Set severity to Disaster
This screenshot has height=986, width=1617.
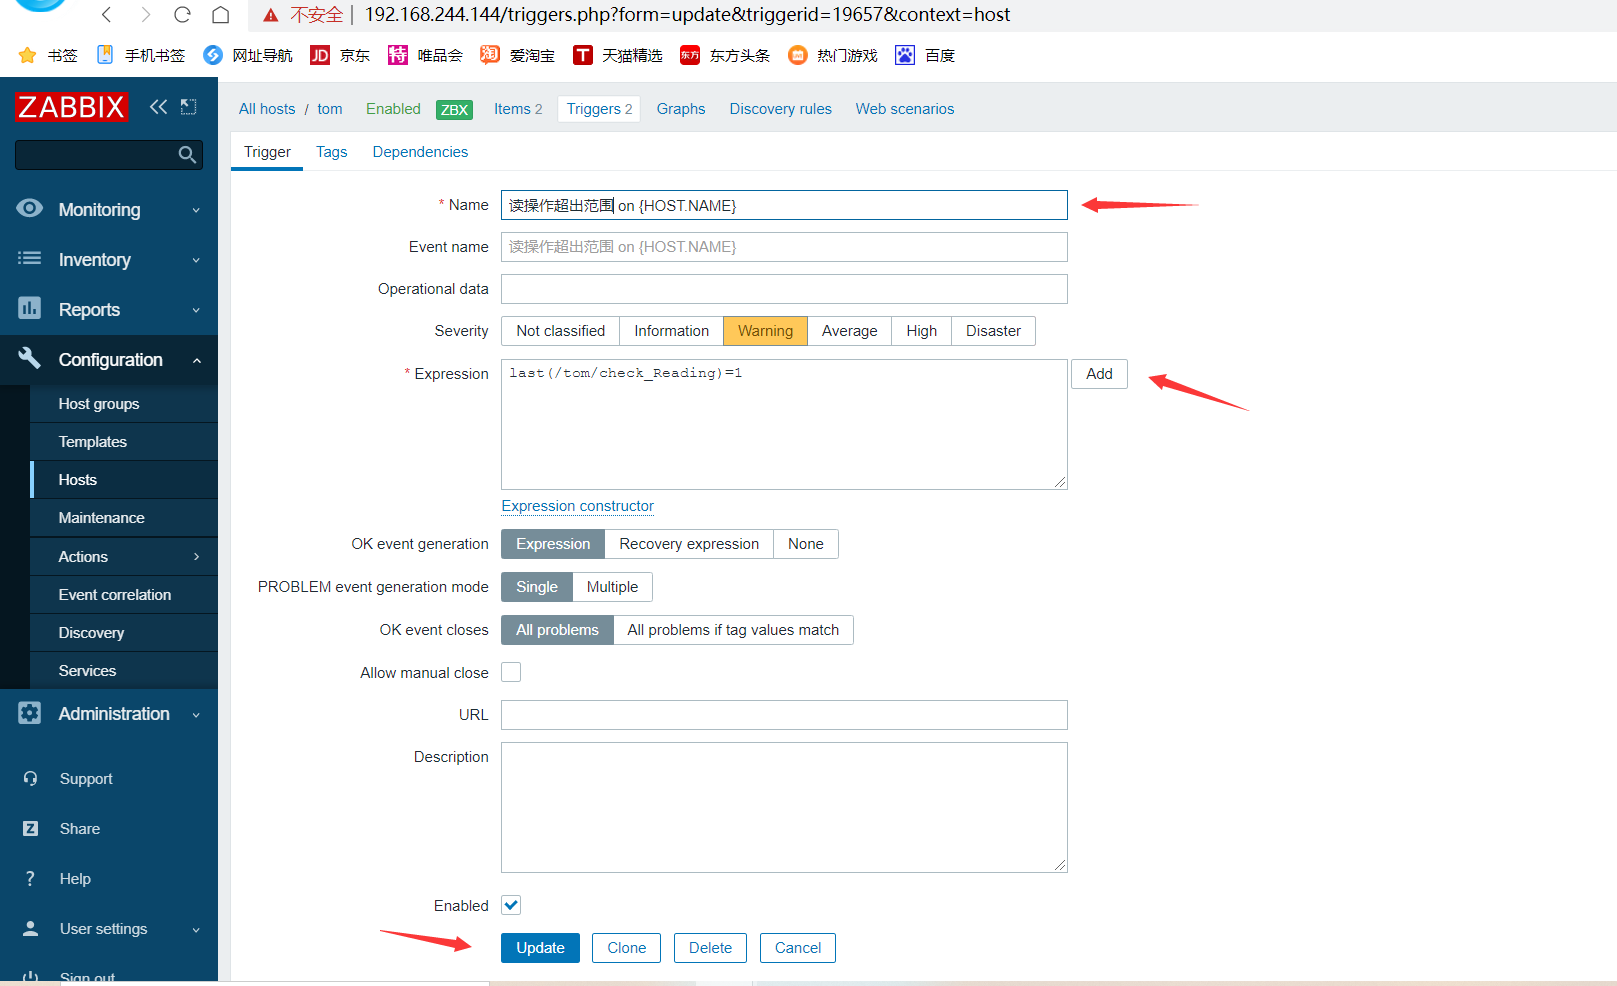coord(994,331)
